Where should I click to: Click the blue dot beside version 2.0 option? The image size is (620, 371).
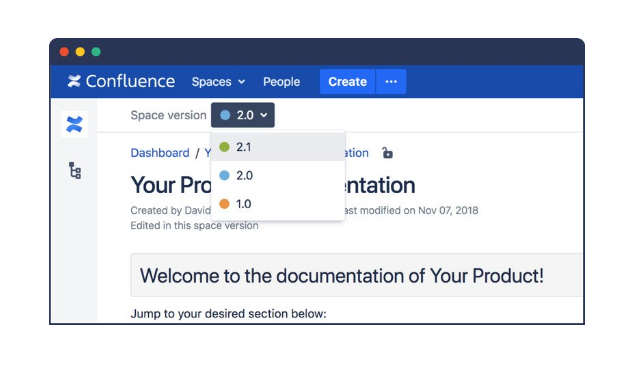point(224,175)
